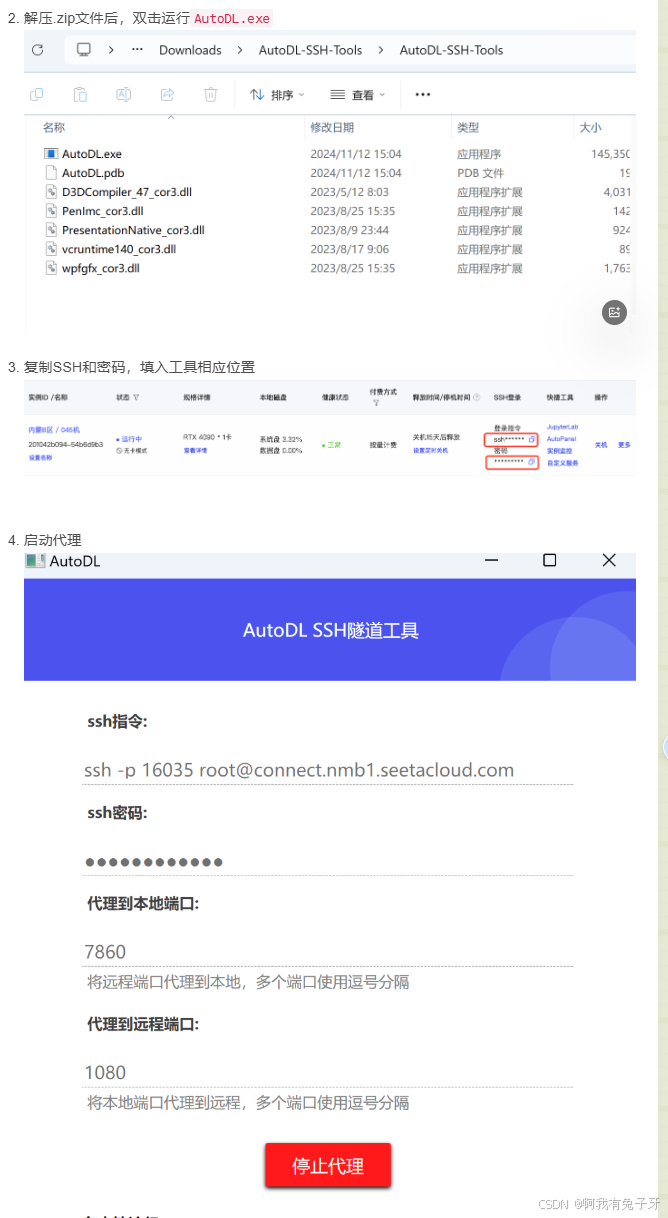Click the AutoDL.pdb file icon

point(52,173)
